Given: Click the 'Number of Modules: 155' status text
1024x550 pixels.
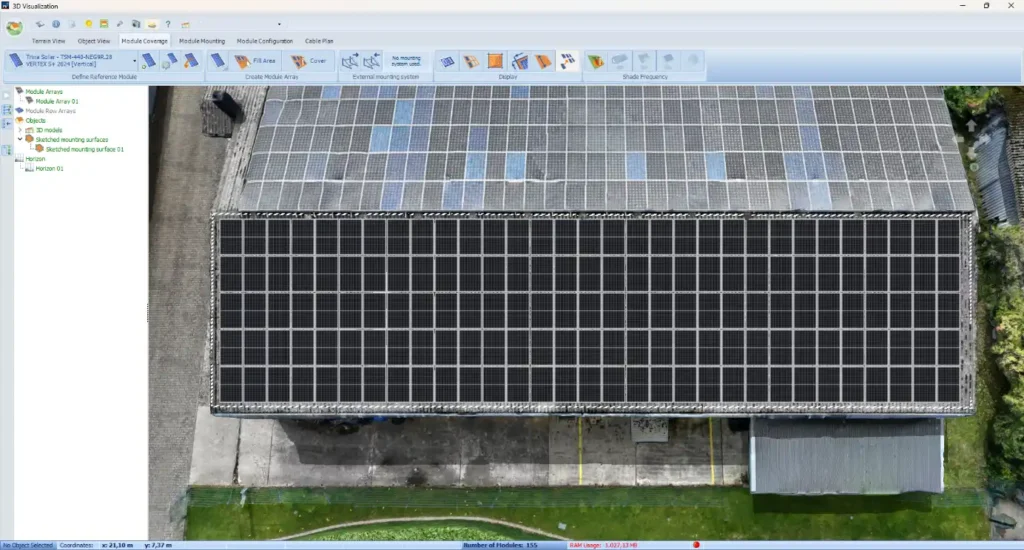Looking at the screenshot, I should point(500,545).
